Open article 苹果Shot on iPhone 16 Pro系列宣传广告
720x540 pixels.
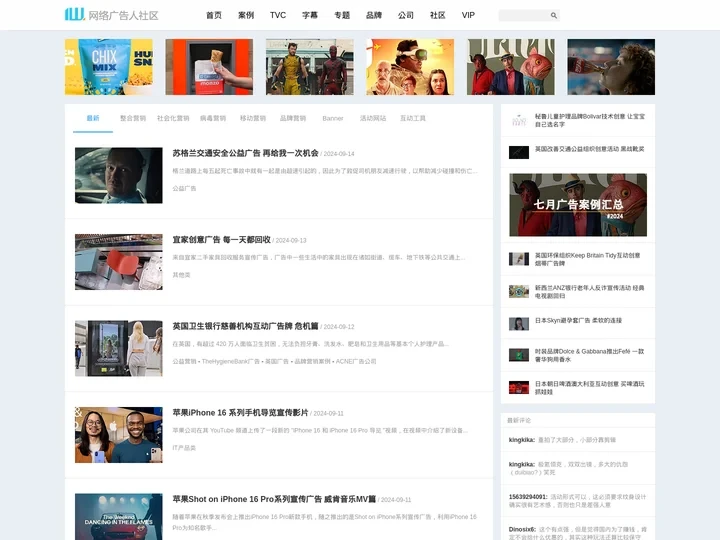click(x=274, y=499)
